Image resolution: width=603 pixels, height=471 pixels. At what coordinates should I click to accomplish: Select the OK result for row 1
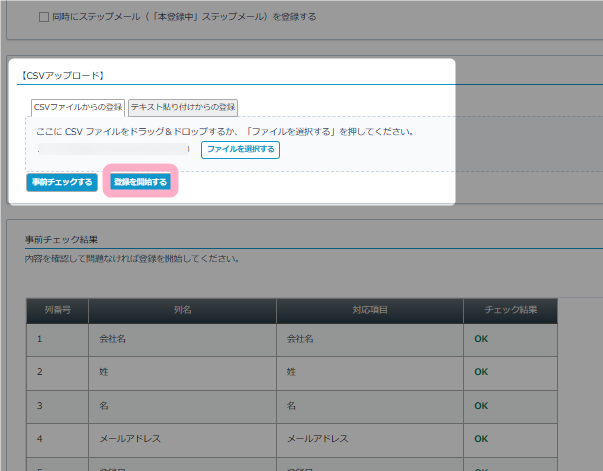coord(481,339)
